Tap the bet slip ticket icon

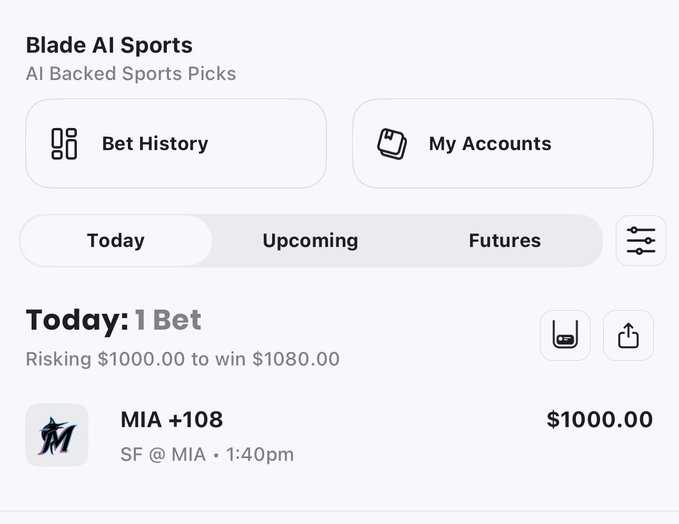pyautogui.click(x=565, y=336)
